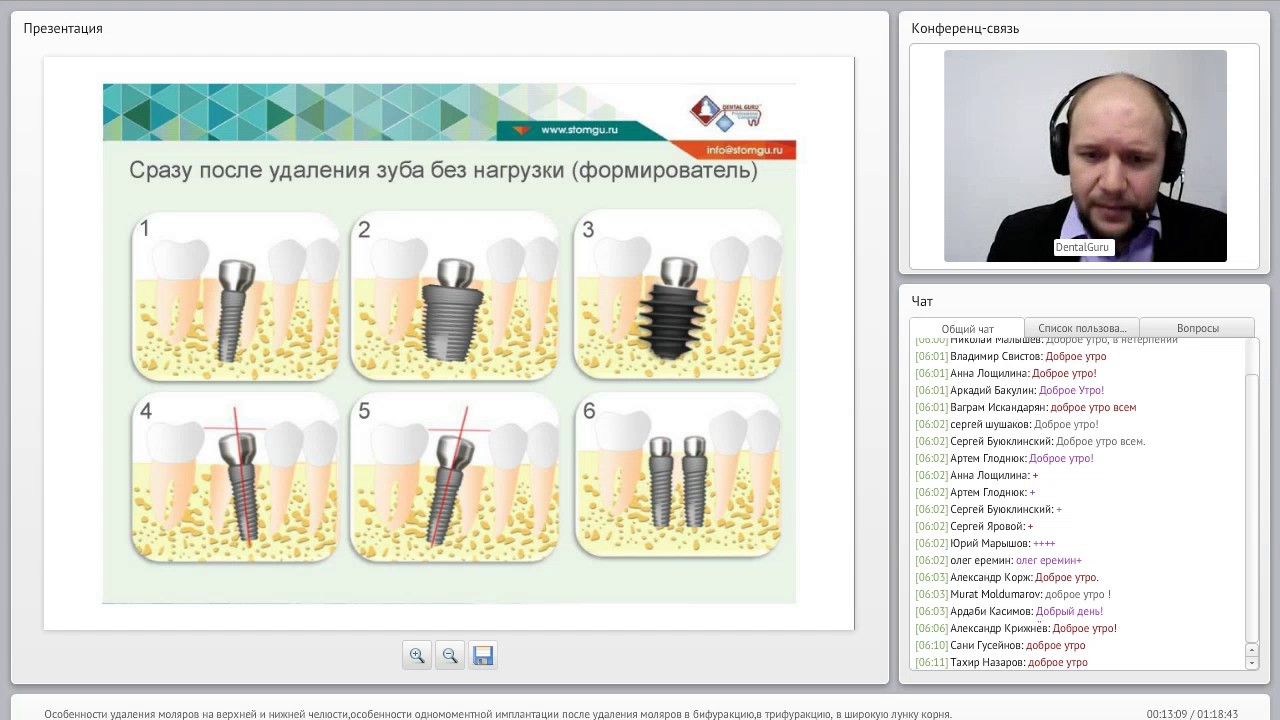The width and height of the screenshot is (1280, 720).
Task: Click the Dental Guru logo on slide
Action: (x=727, y=111)
